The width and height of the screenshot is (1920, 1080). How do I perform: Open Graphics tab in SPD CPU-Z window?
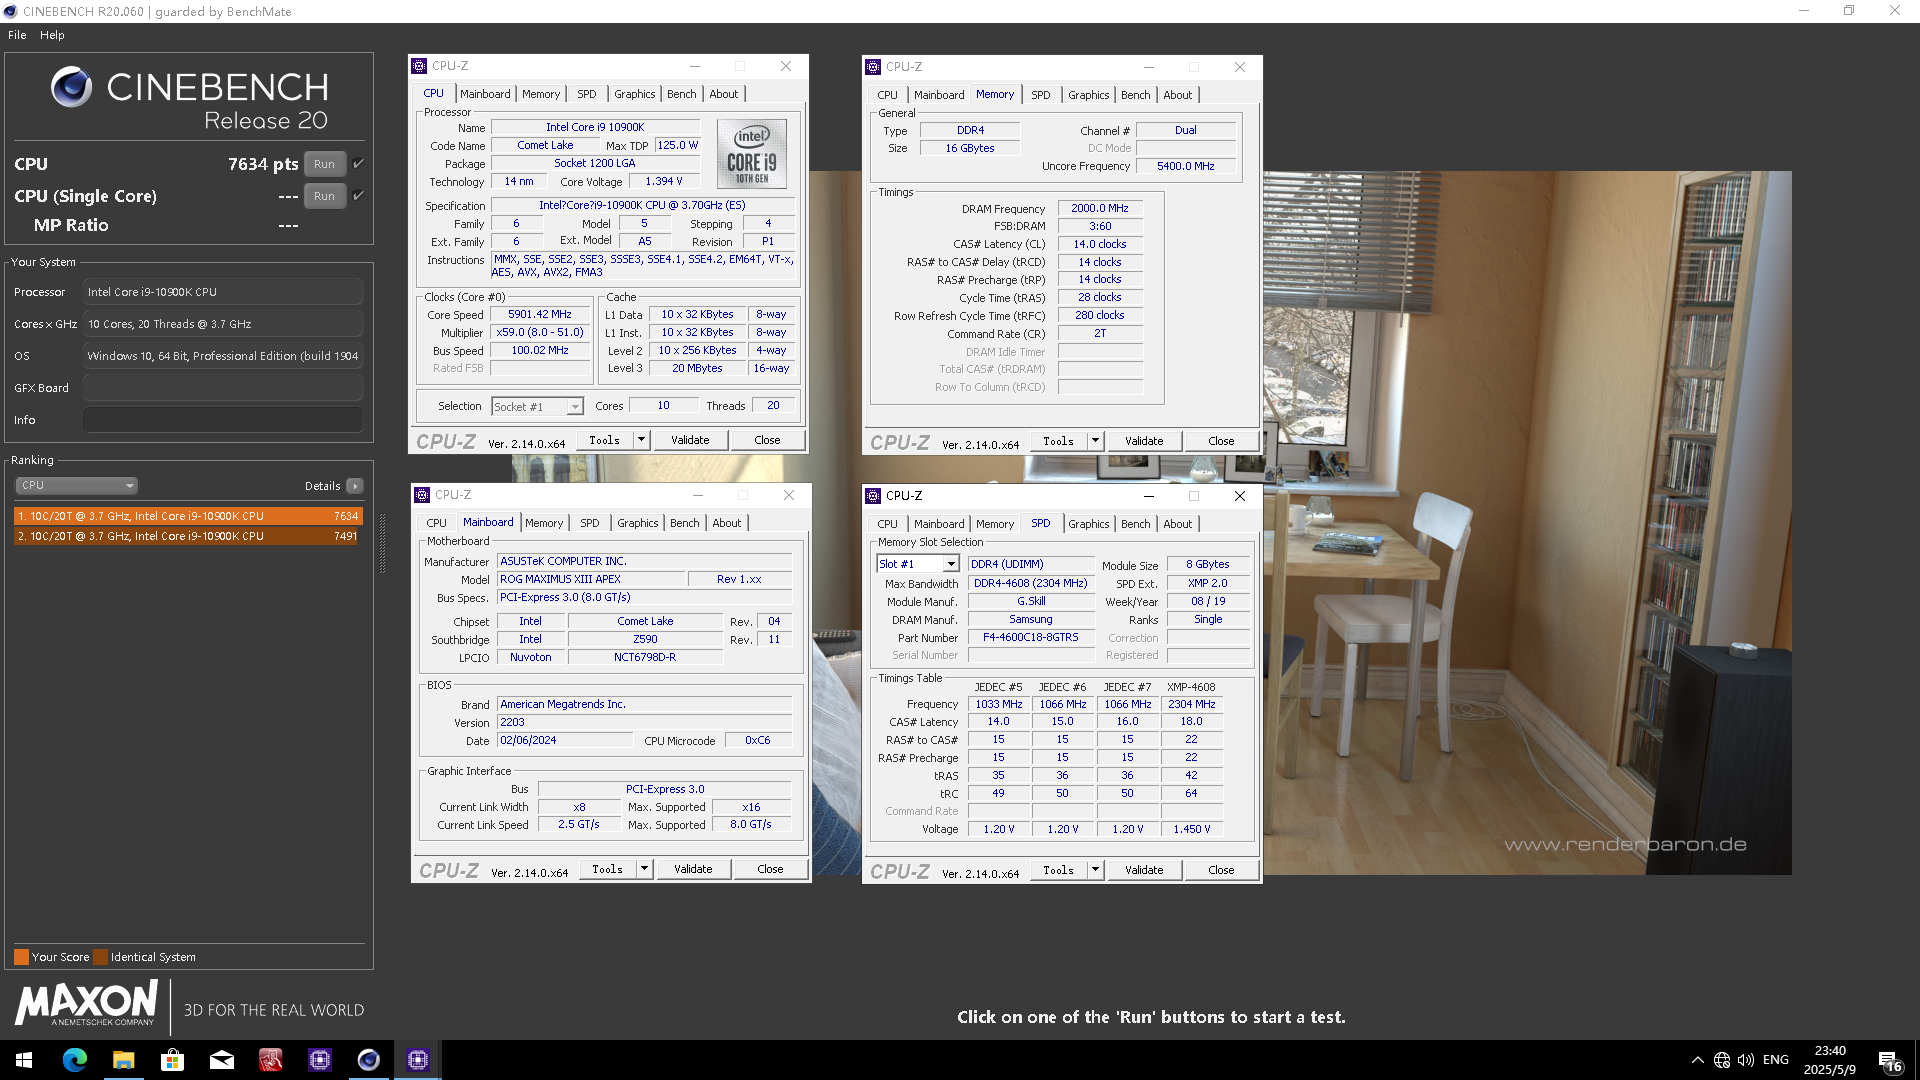(x=1088, y=524)
